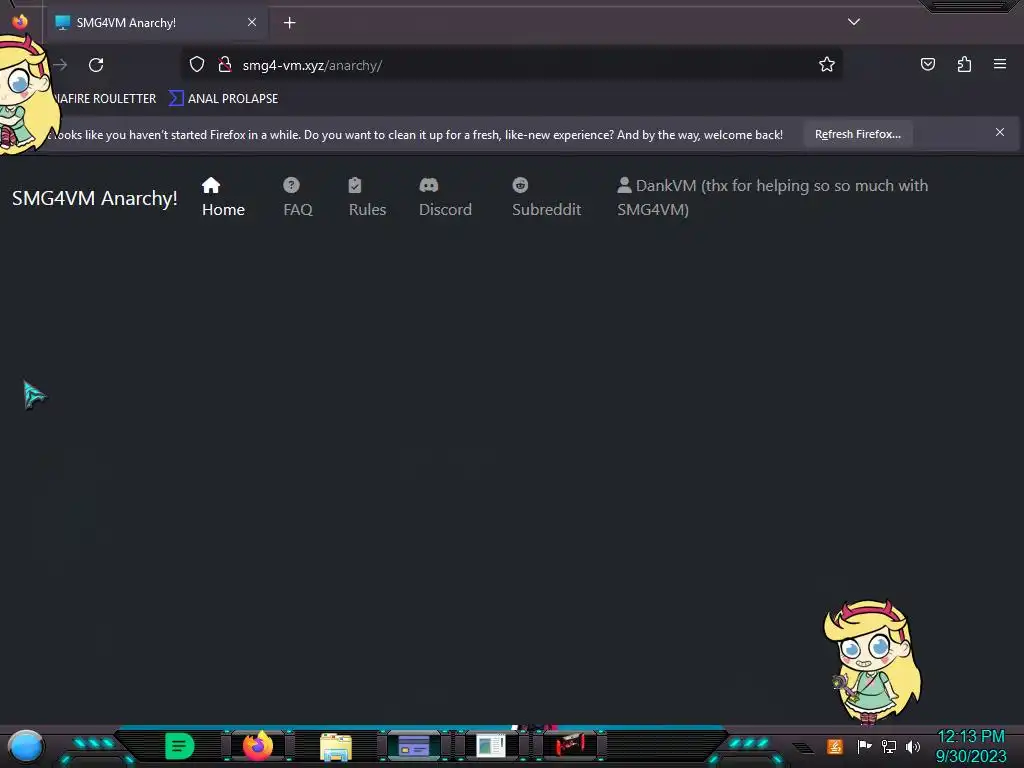
Task: Click the Start orb on taskbar
Action: (26, 746)
